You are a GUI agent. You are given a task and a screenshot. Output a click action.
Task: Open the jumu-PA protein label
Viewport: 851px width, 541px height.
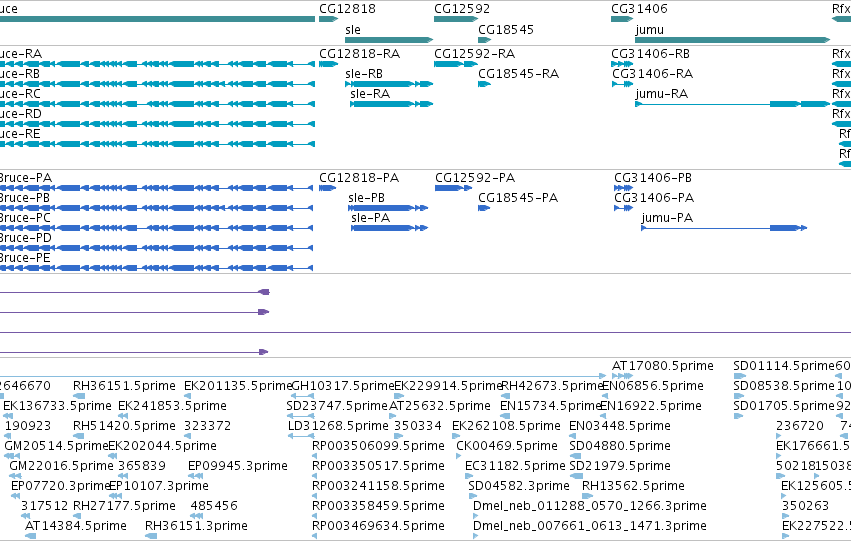[667, 218]
